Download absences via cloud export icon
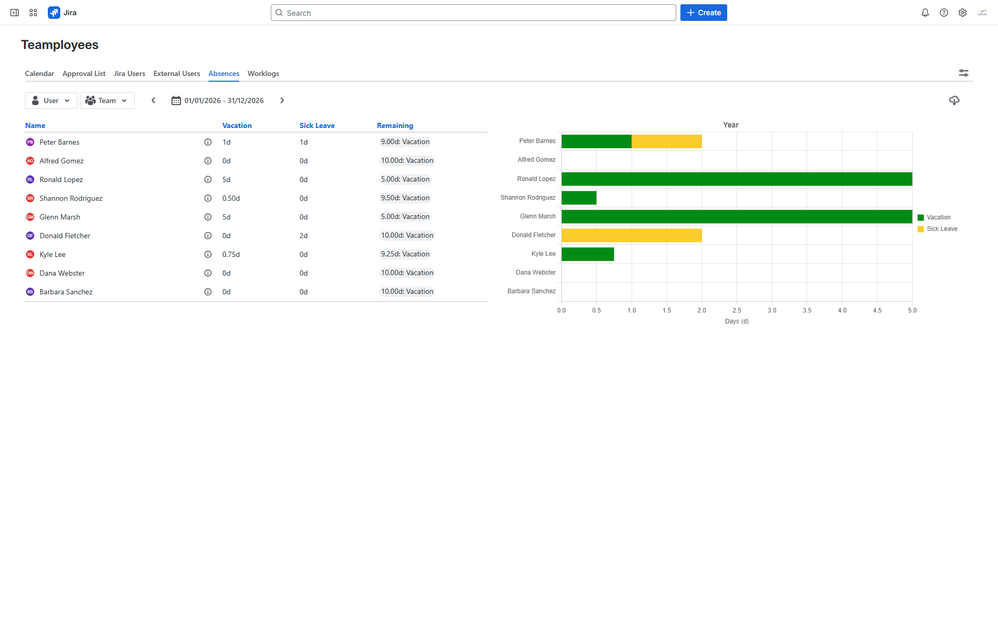The image size is (998, 624). (954, 101)
